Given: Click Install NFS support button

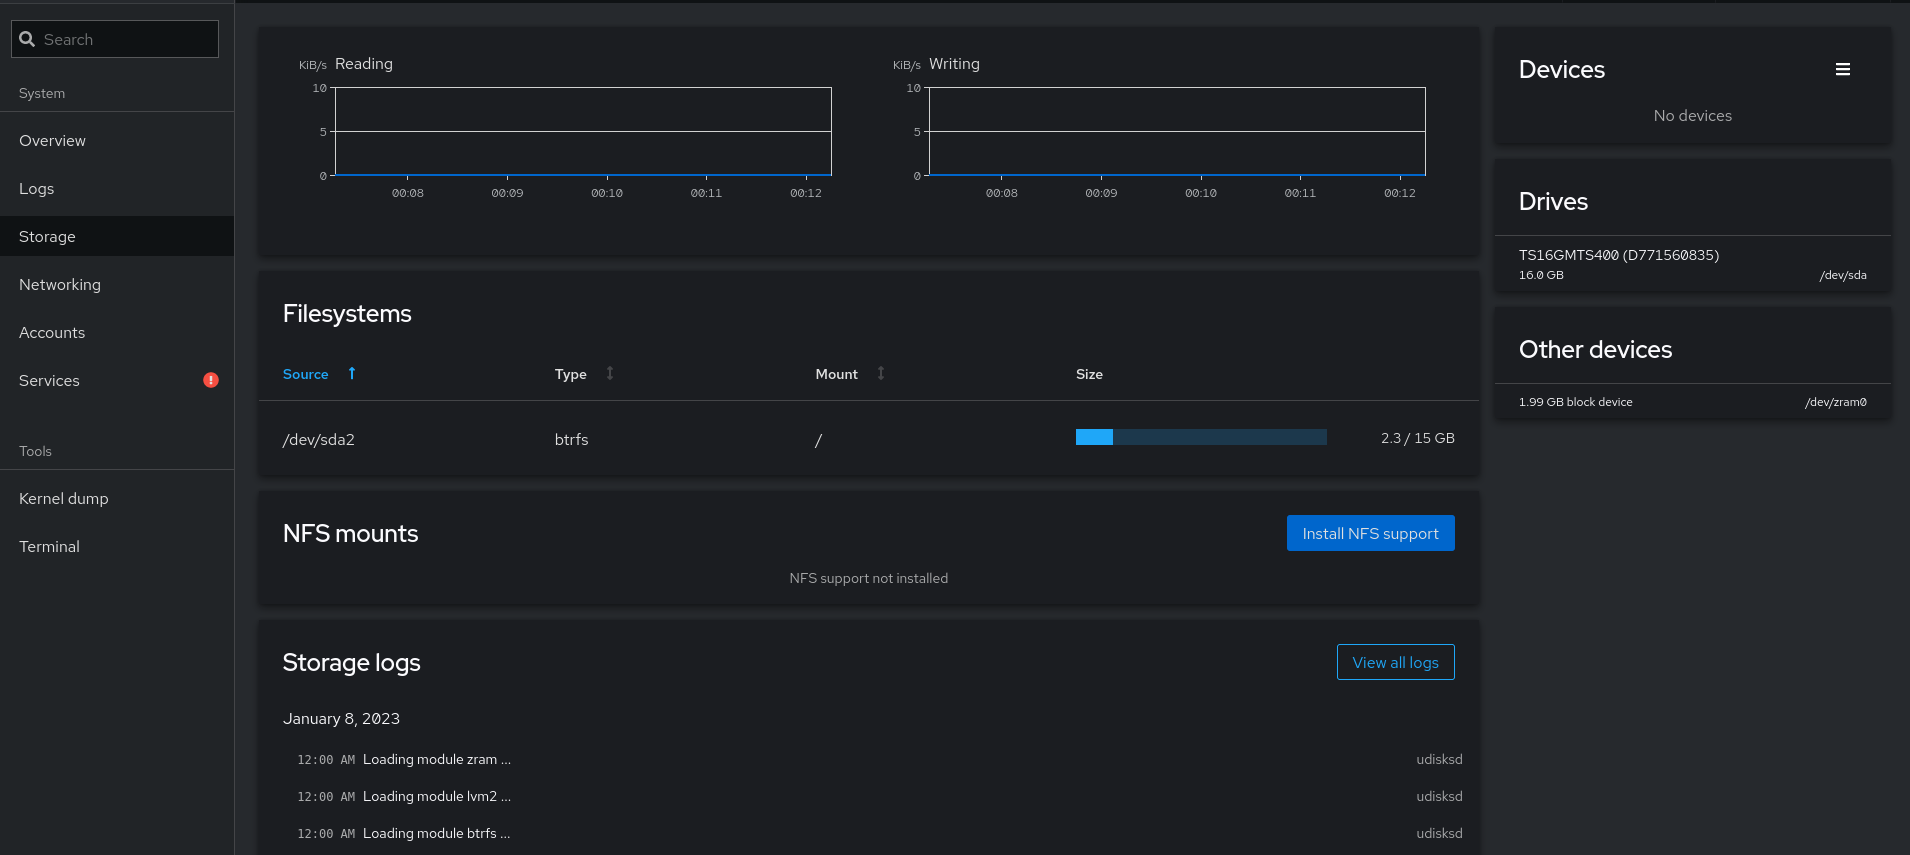Looking at the screenshot, I should [1370, 533].
